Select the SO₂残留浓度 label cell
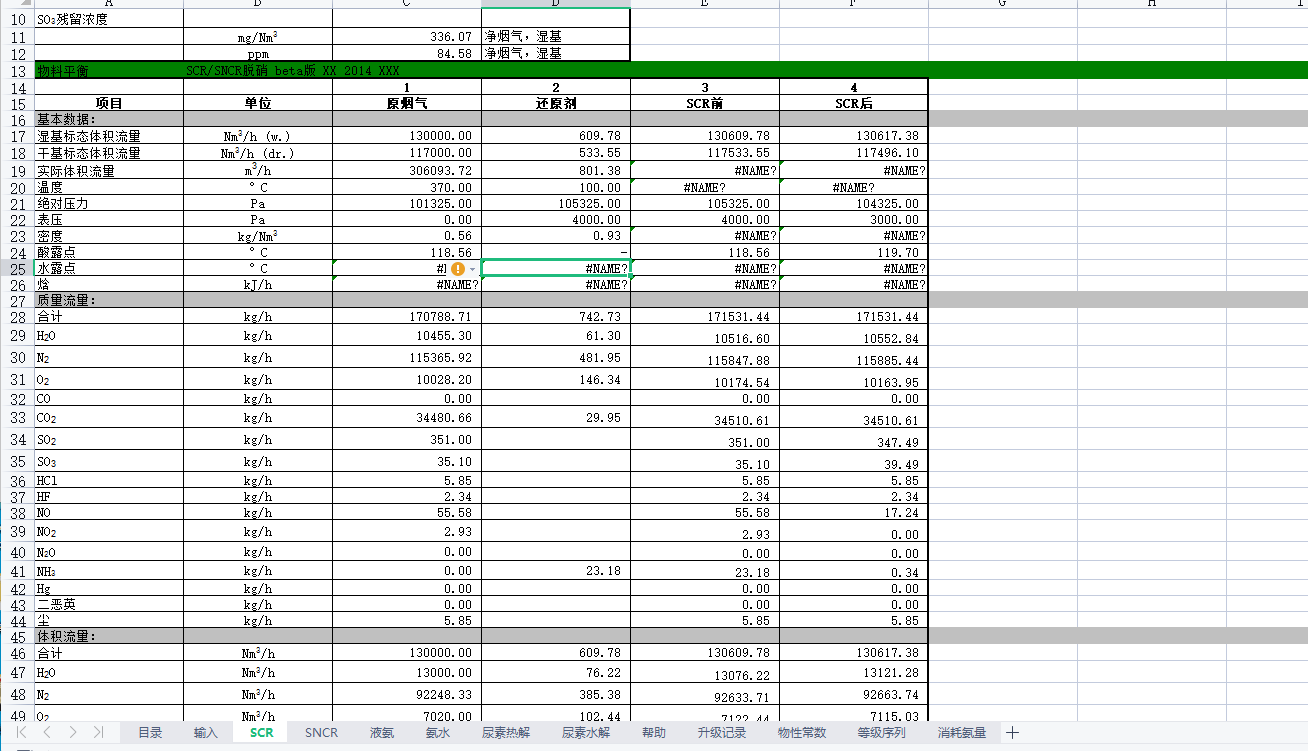Viewport: 1308px width, 751px height. coord(109,19)
